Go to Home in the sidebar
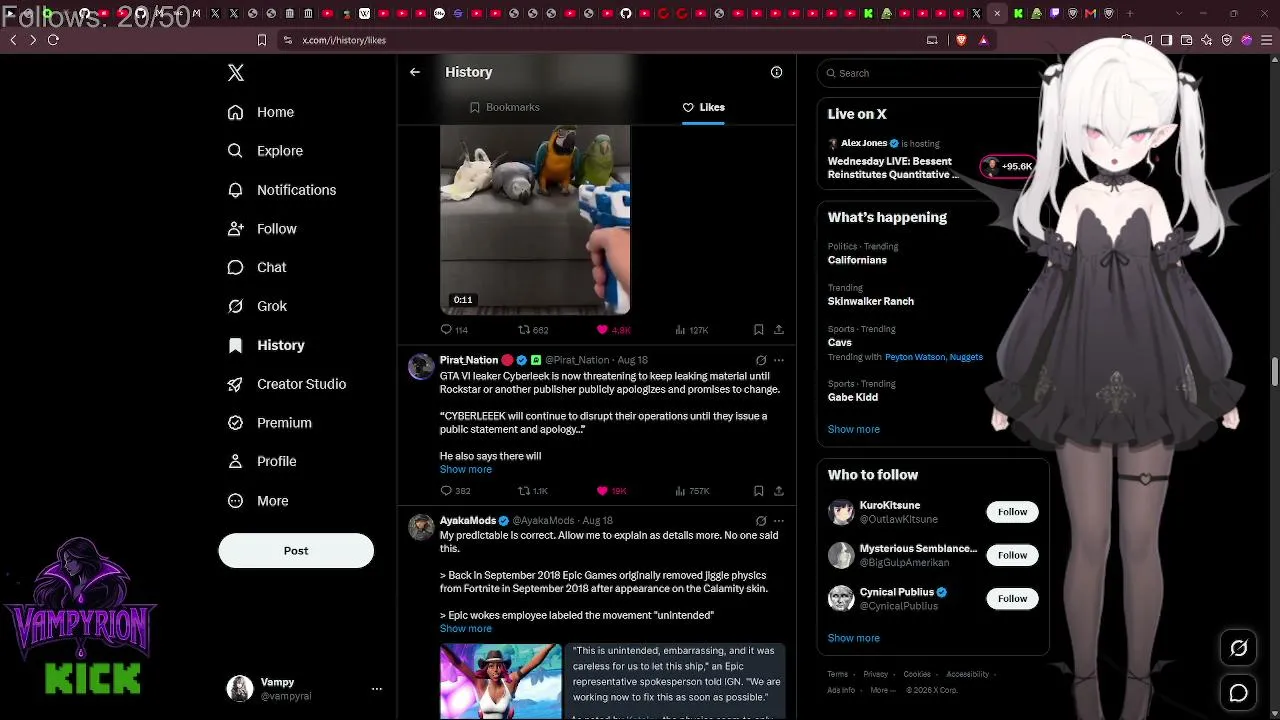1280x720 pixels. tap(261, 112)
